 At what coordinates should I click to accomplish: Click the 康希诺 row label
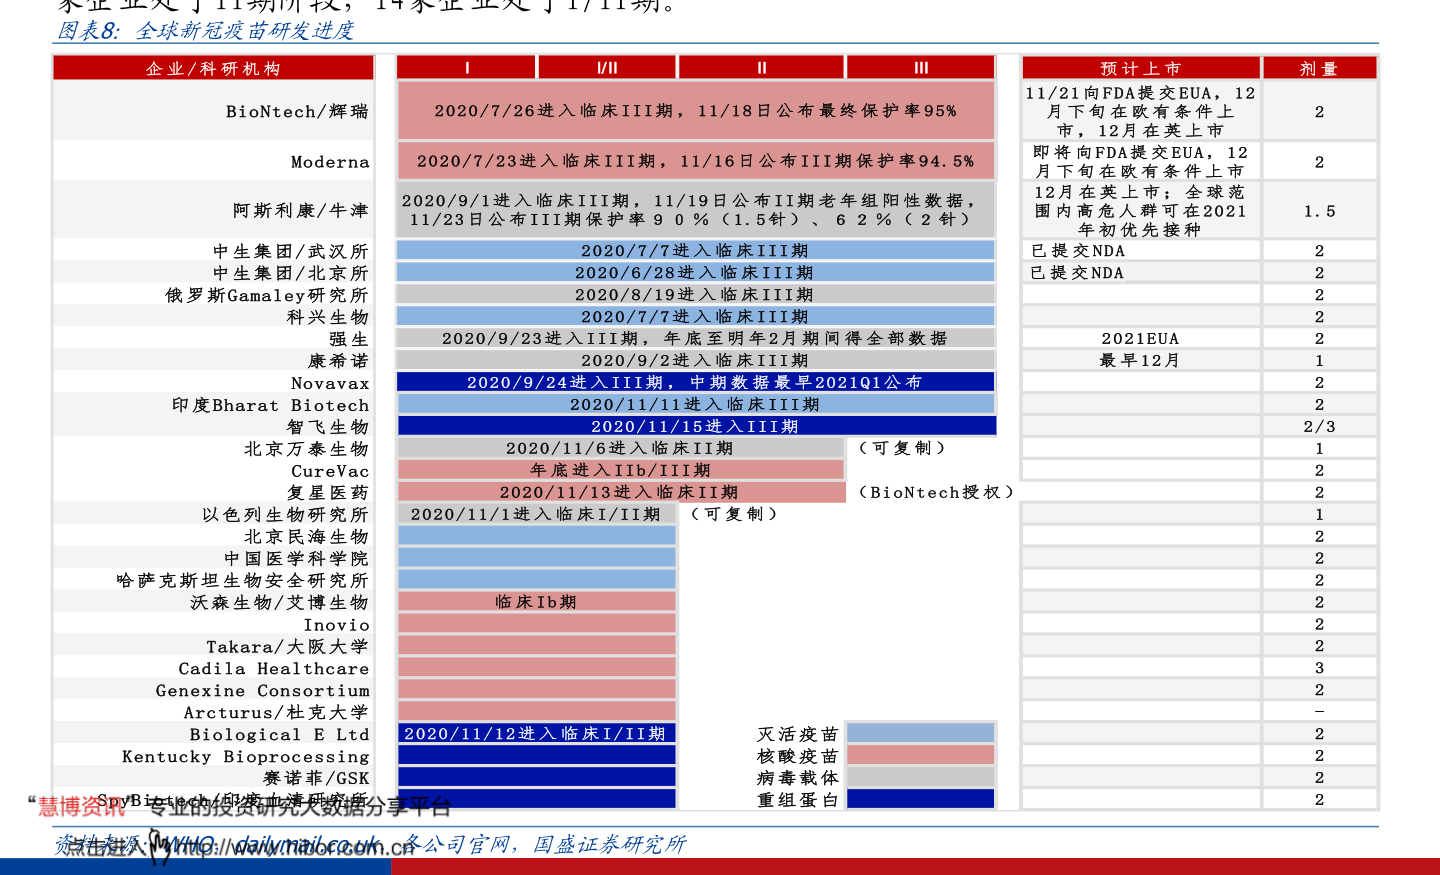coord(339,361)
